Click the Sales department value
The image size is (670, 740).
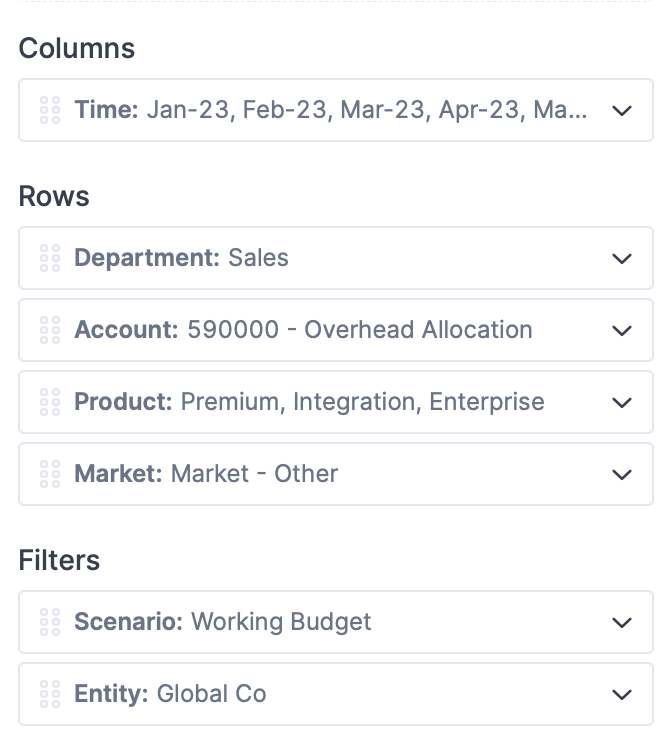tap(258, 258)
